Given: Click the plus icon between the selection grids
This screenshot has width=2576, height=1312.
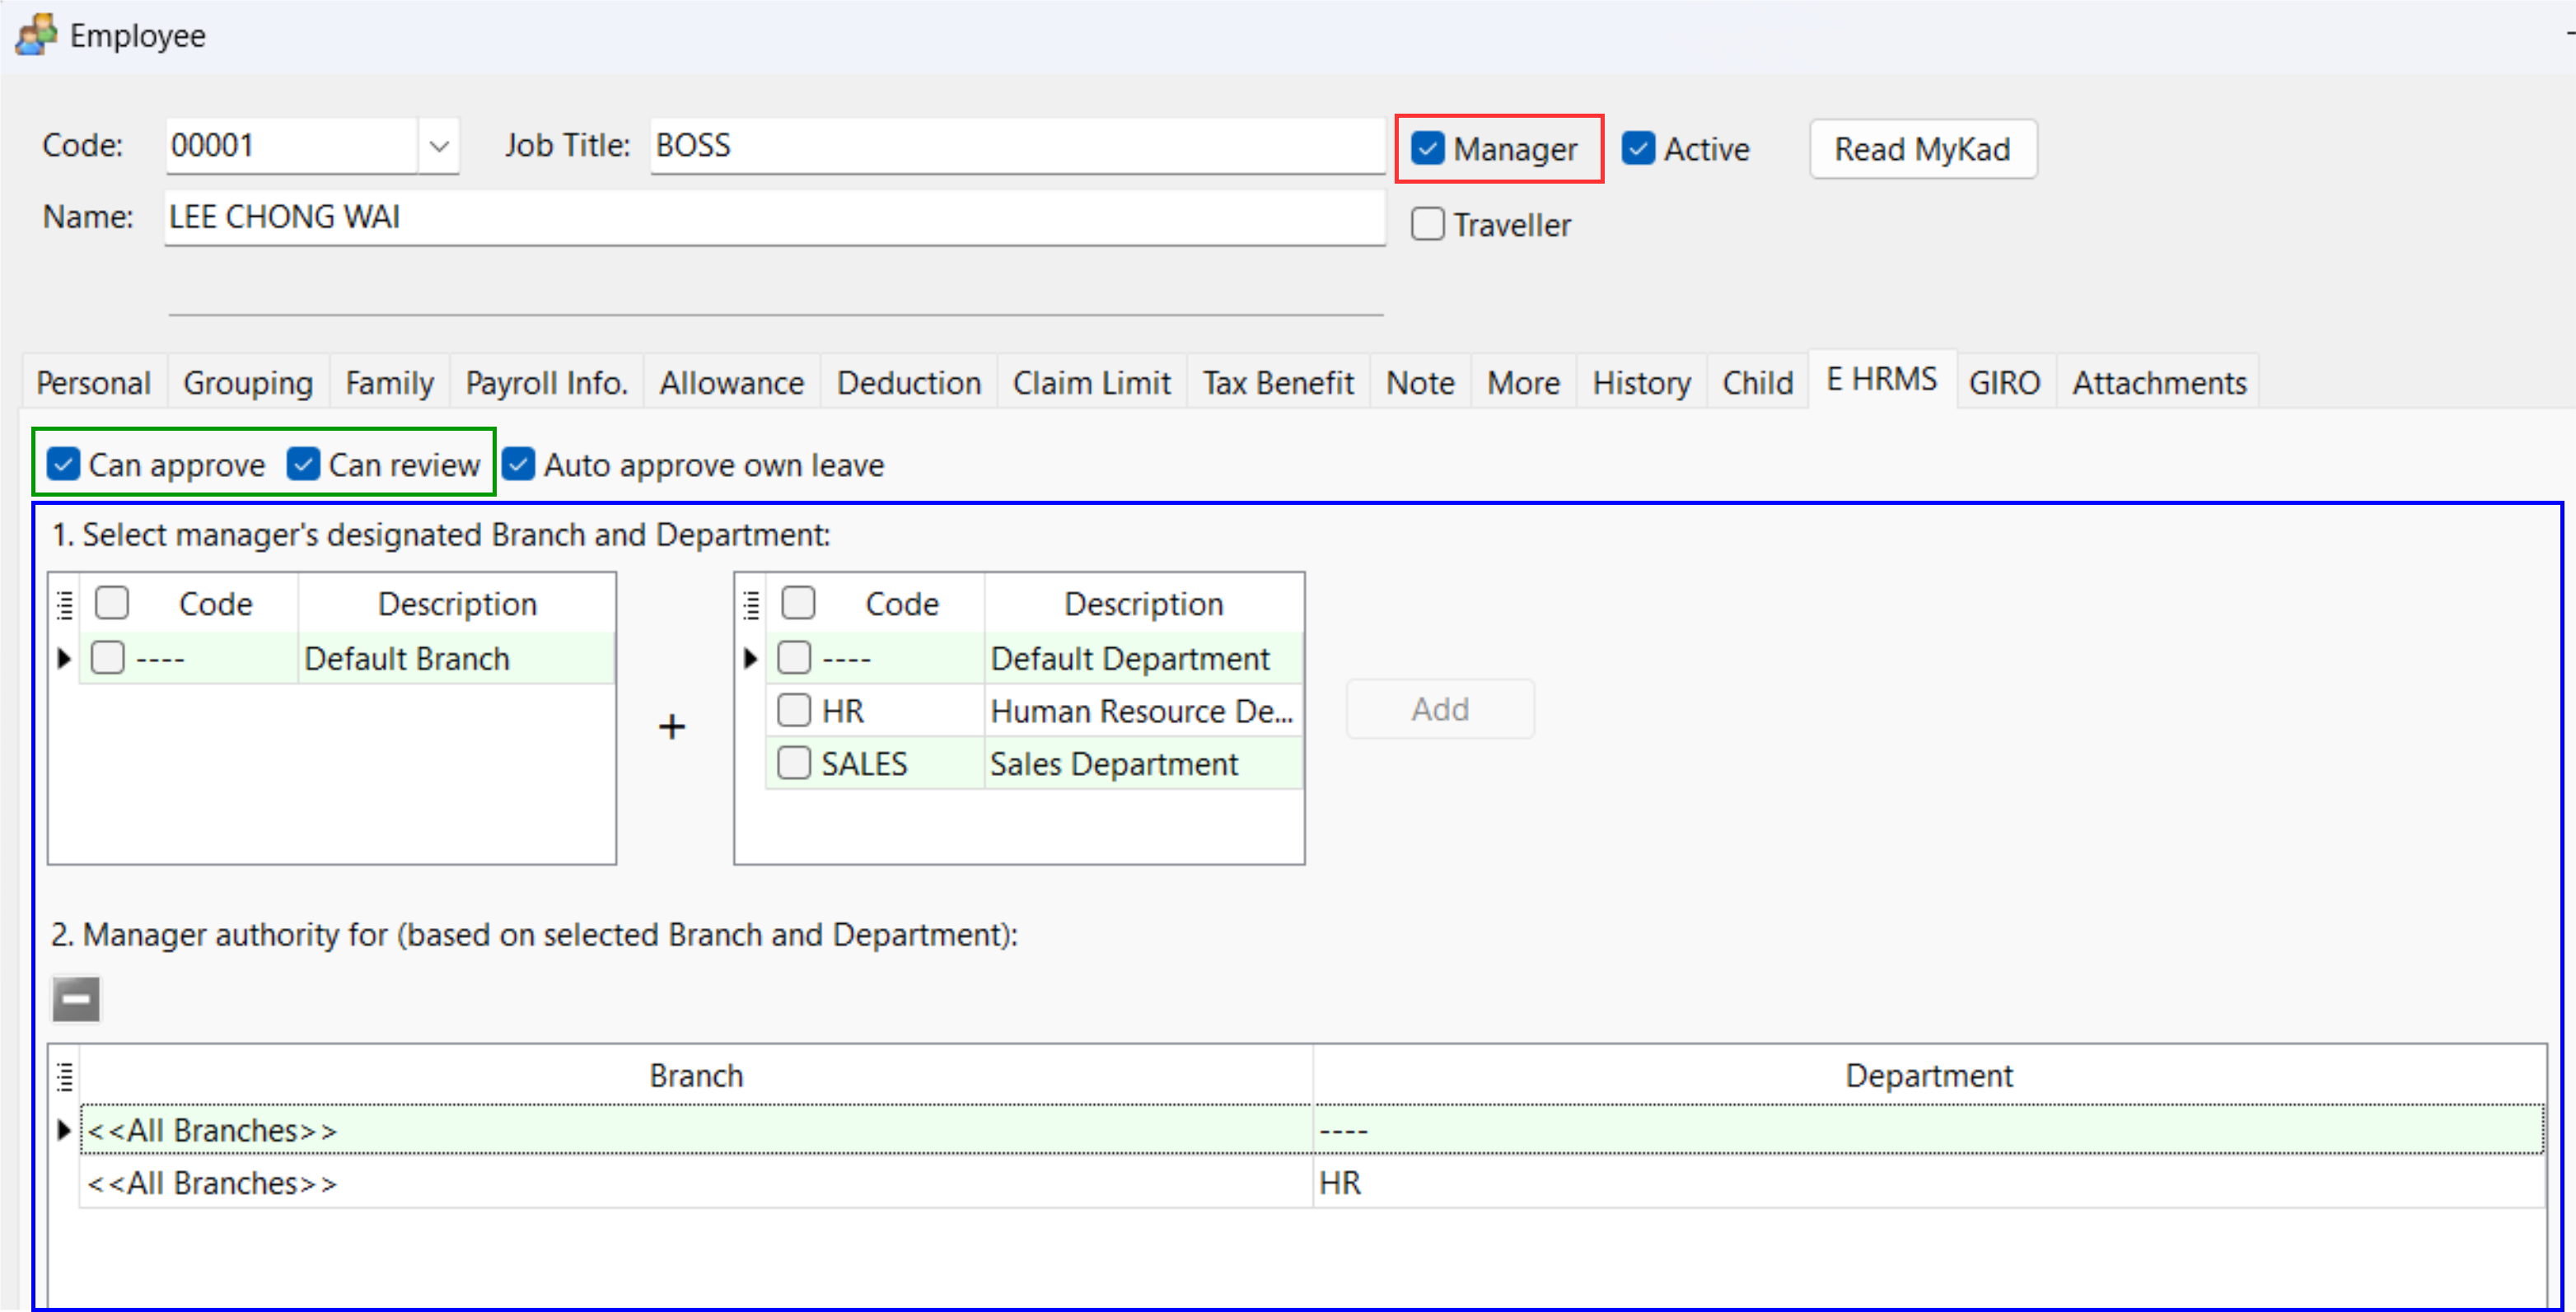Looking at the screenshot, I should [672, 727].
